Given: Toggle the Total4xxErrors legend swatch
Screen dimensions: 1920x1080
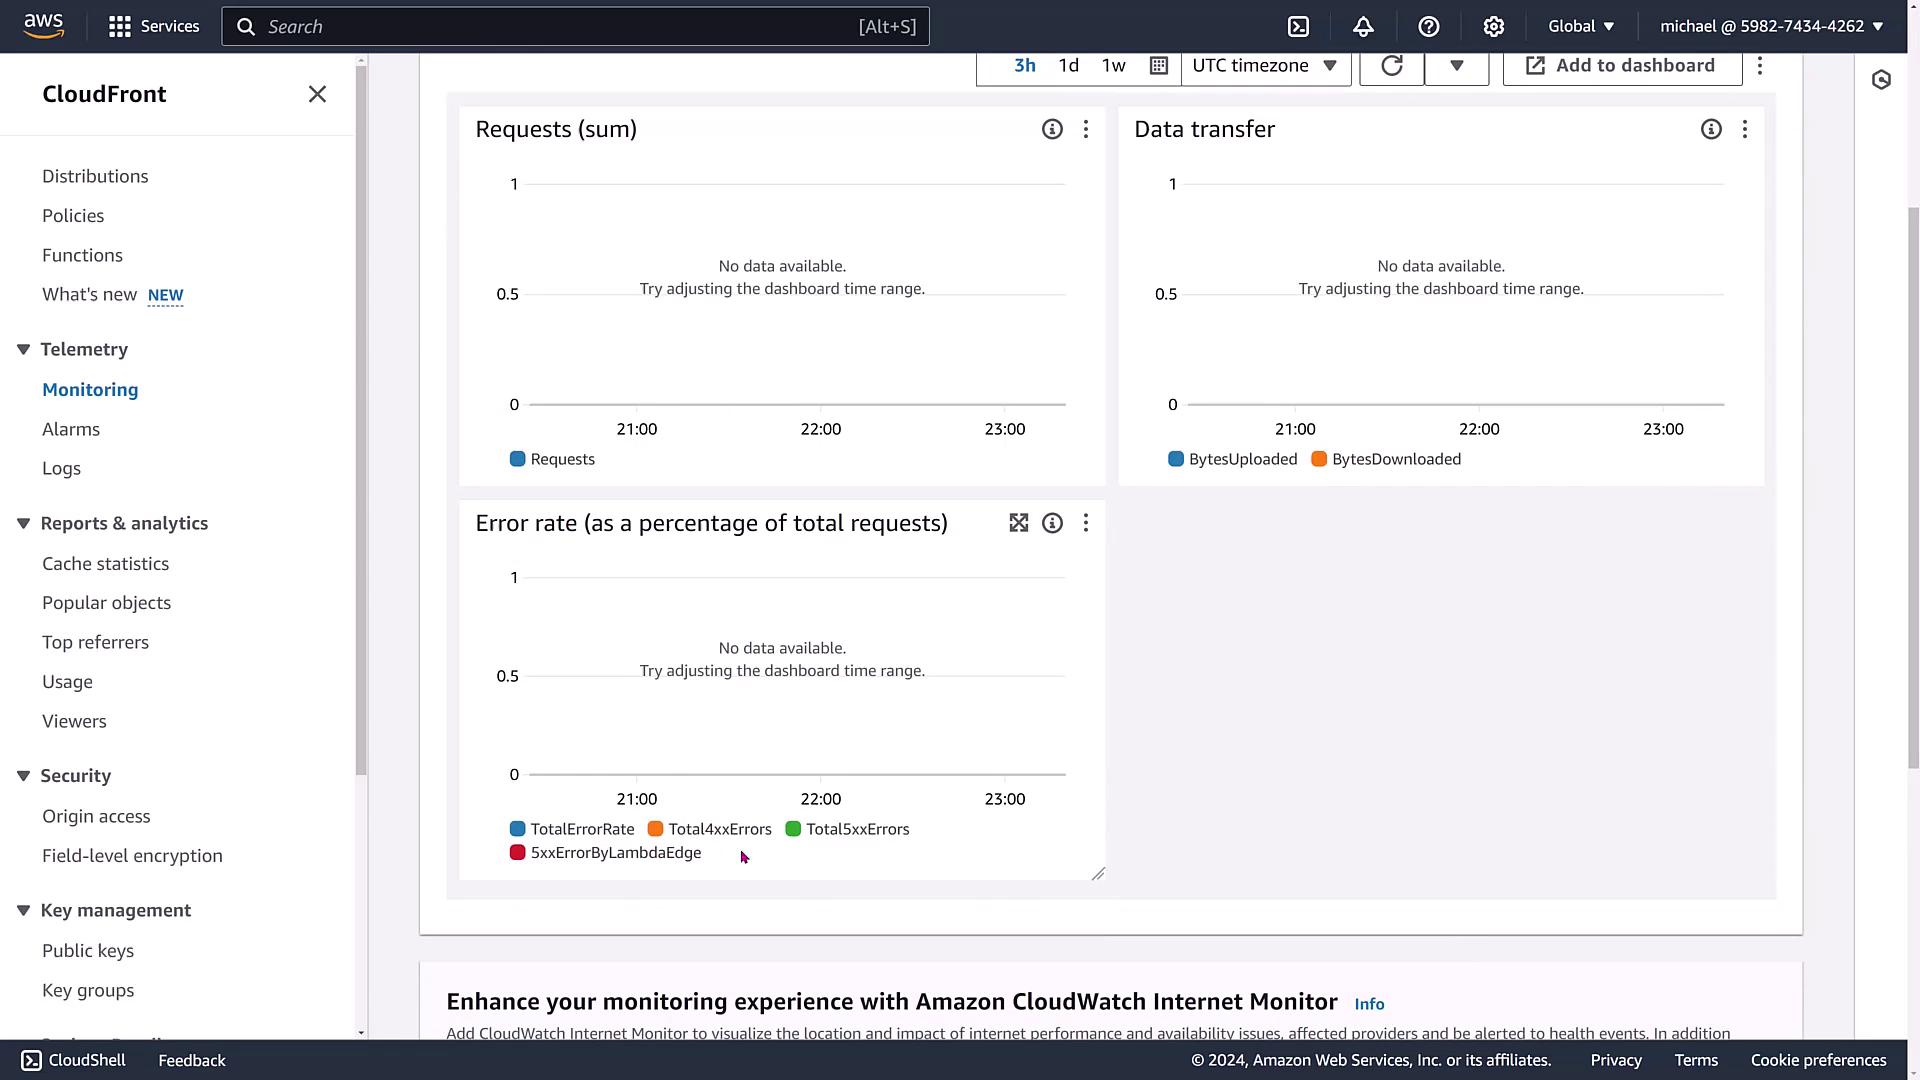Looking at the screenshot, I should coord(655,829).
